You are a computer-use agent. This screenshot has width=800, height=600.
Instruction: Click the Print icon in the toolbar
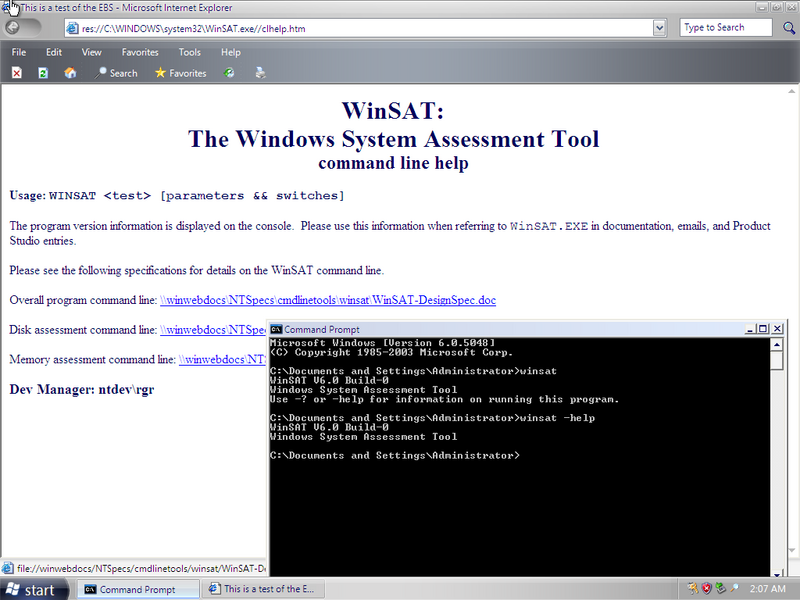click(x=261, y=73)
